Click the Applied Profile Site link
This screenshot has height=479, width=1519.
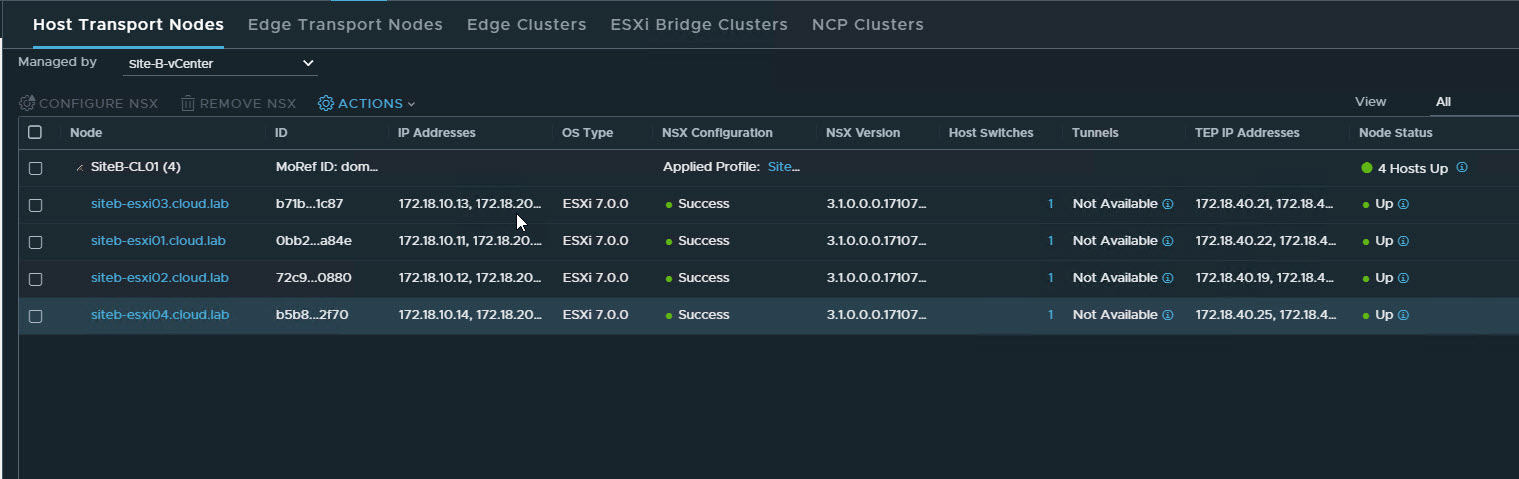coord(783,167)
